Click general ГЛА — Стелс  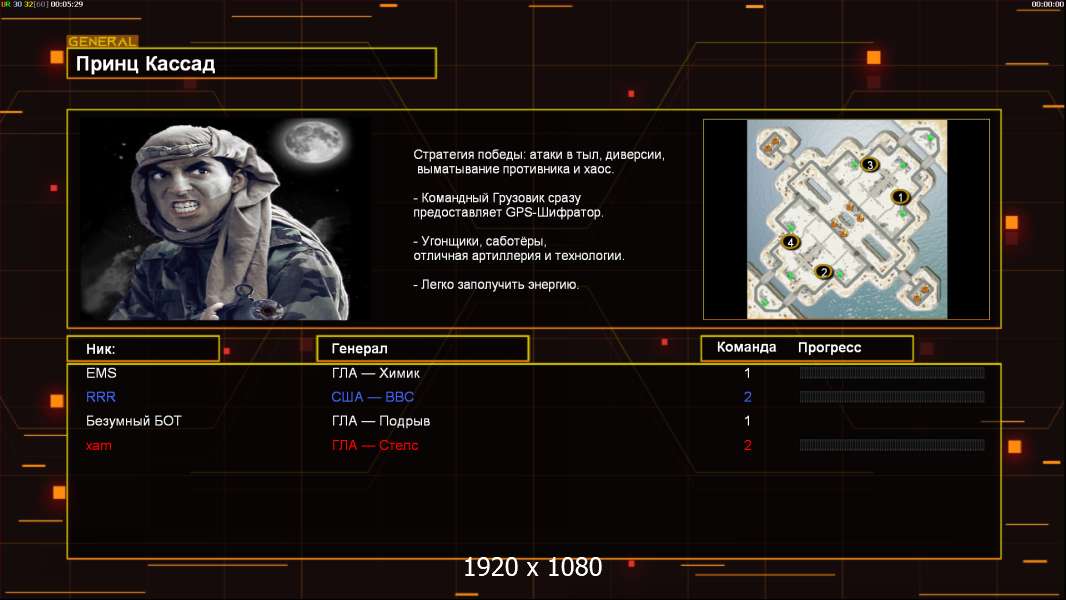pyautogui.click(x=375, y=446)
